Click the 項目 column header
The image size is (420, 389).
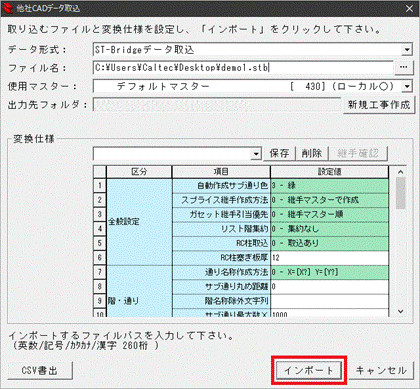221,172
